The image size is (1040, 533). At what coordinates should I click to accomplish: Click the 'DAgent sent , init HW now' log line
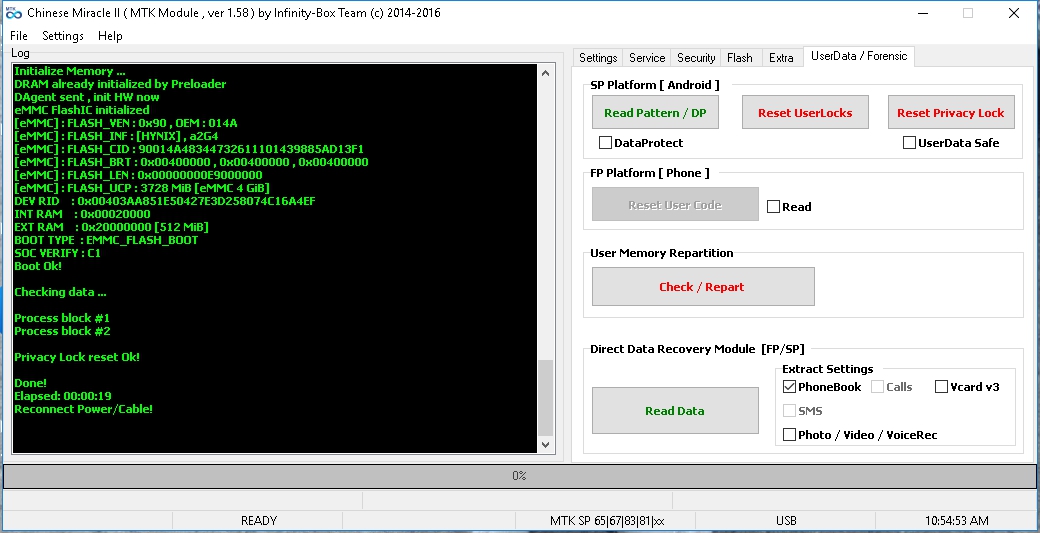[87, 97]
